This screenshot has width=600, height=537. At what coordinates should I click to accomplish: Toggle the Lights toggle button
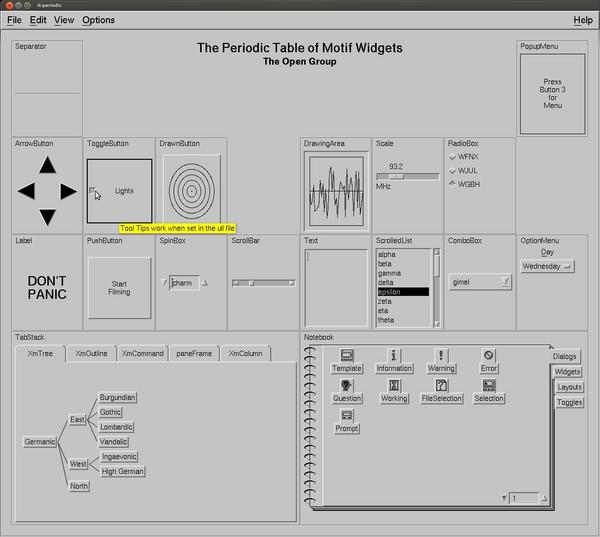119,191
